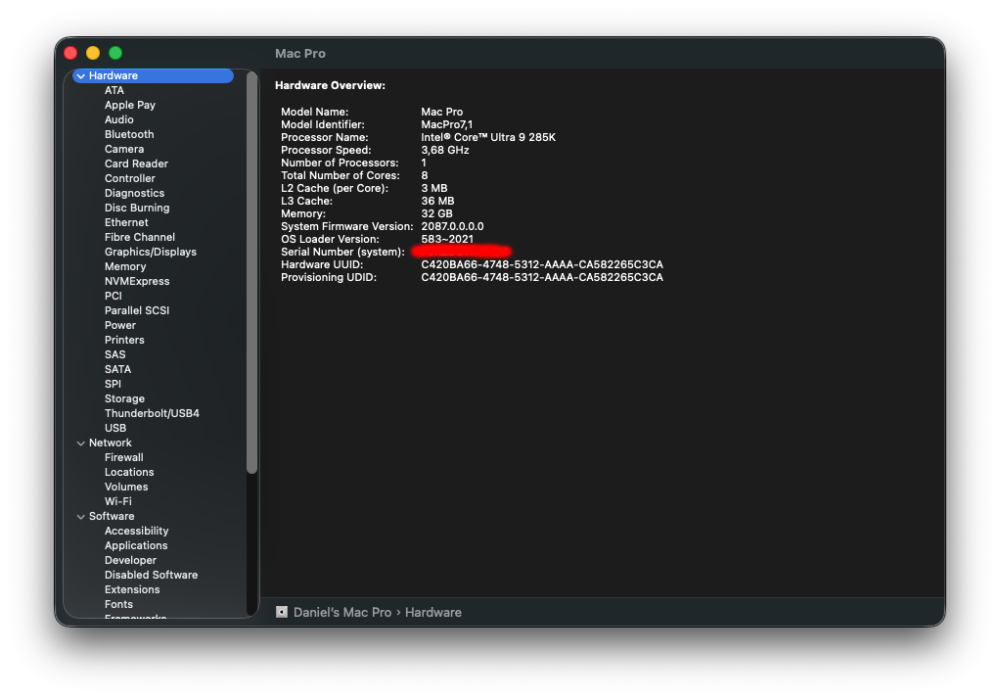Select SPI in the sidebar
The width and height of the screenshot is (1000, 699).
[x=113, y=384]
